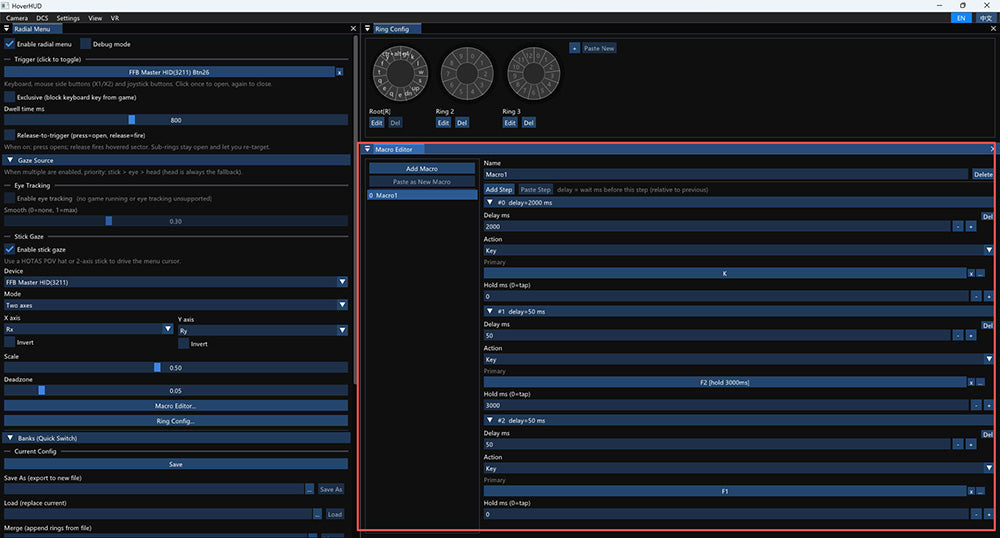Decrease step #2 delay with minus button
1000x538 pixels.
pos(958,444)
